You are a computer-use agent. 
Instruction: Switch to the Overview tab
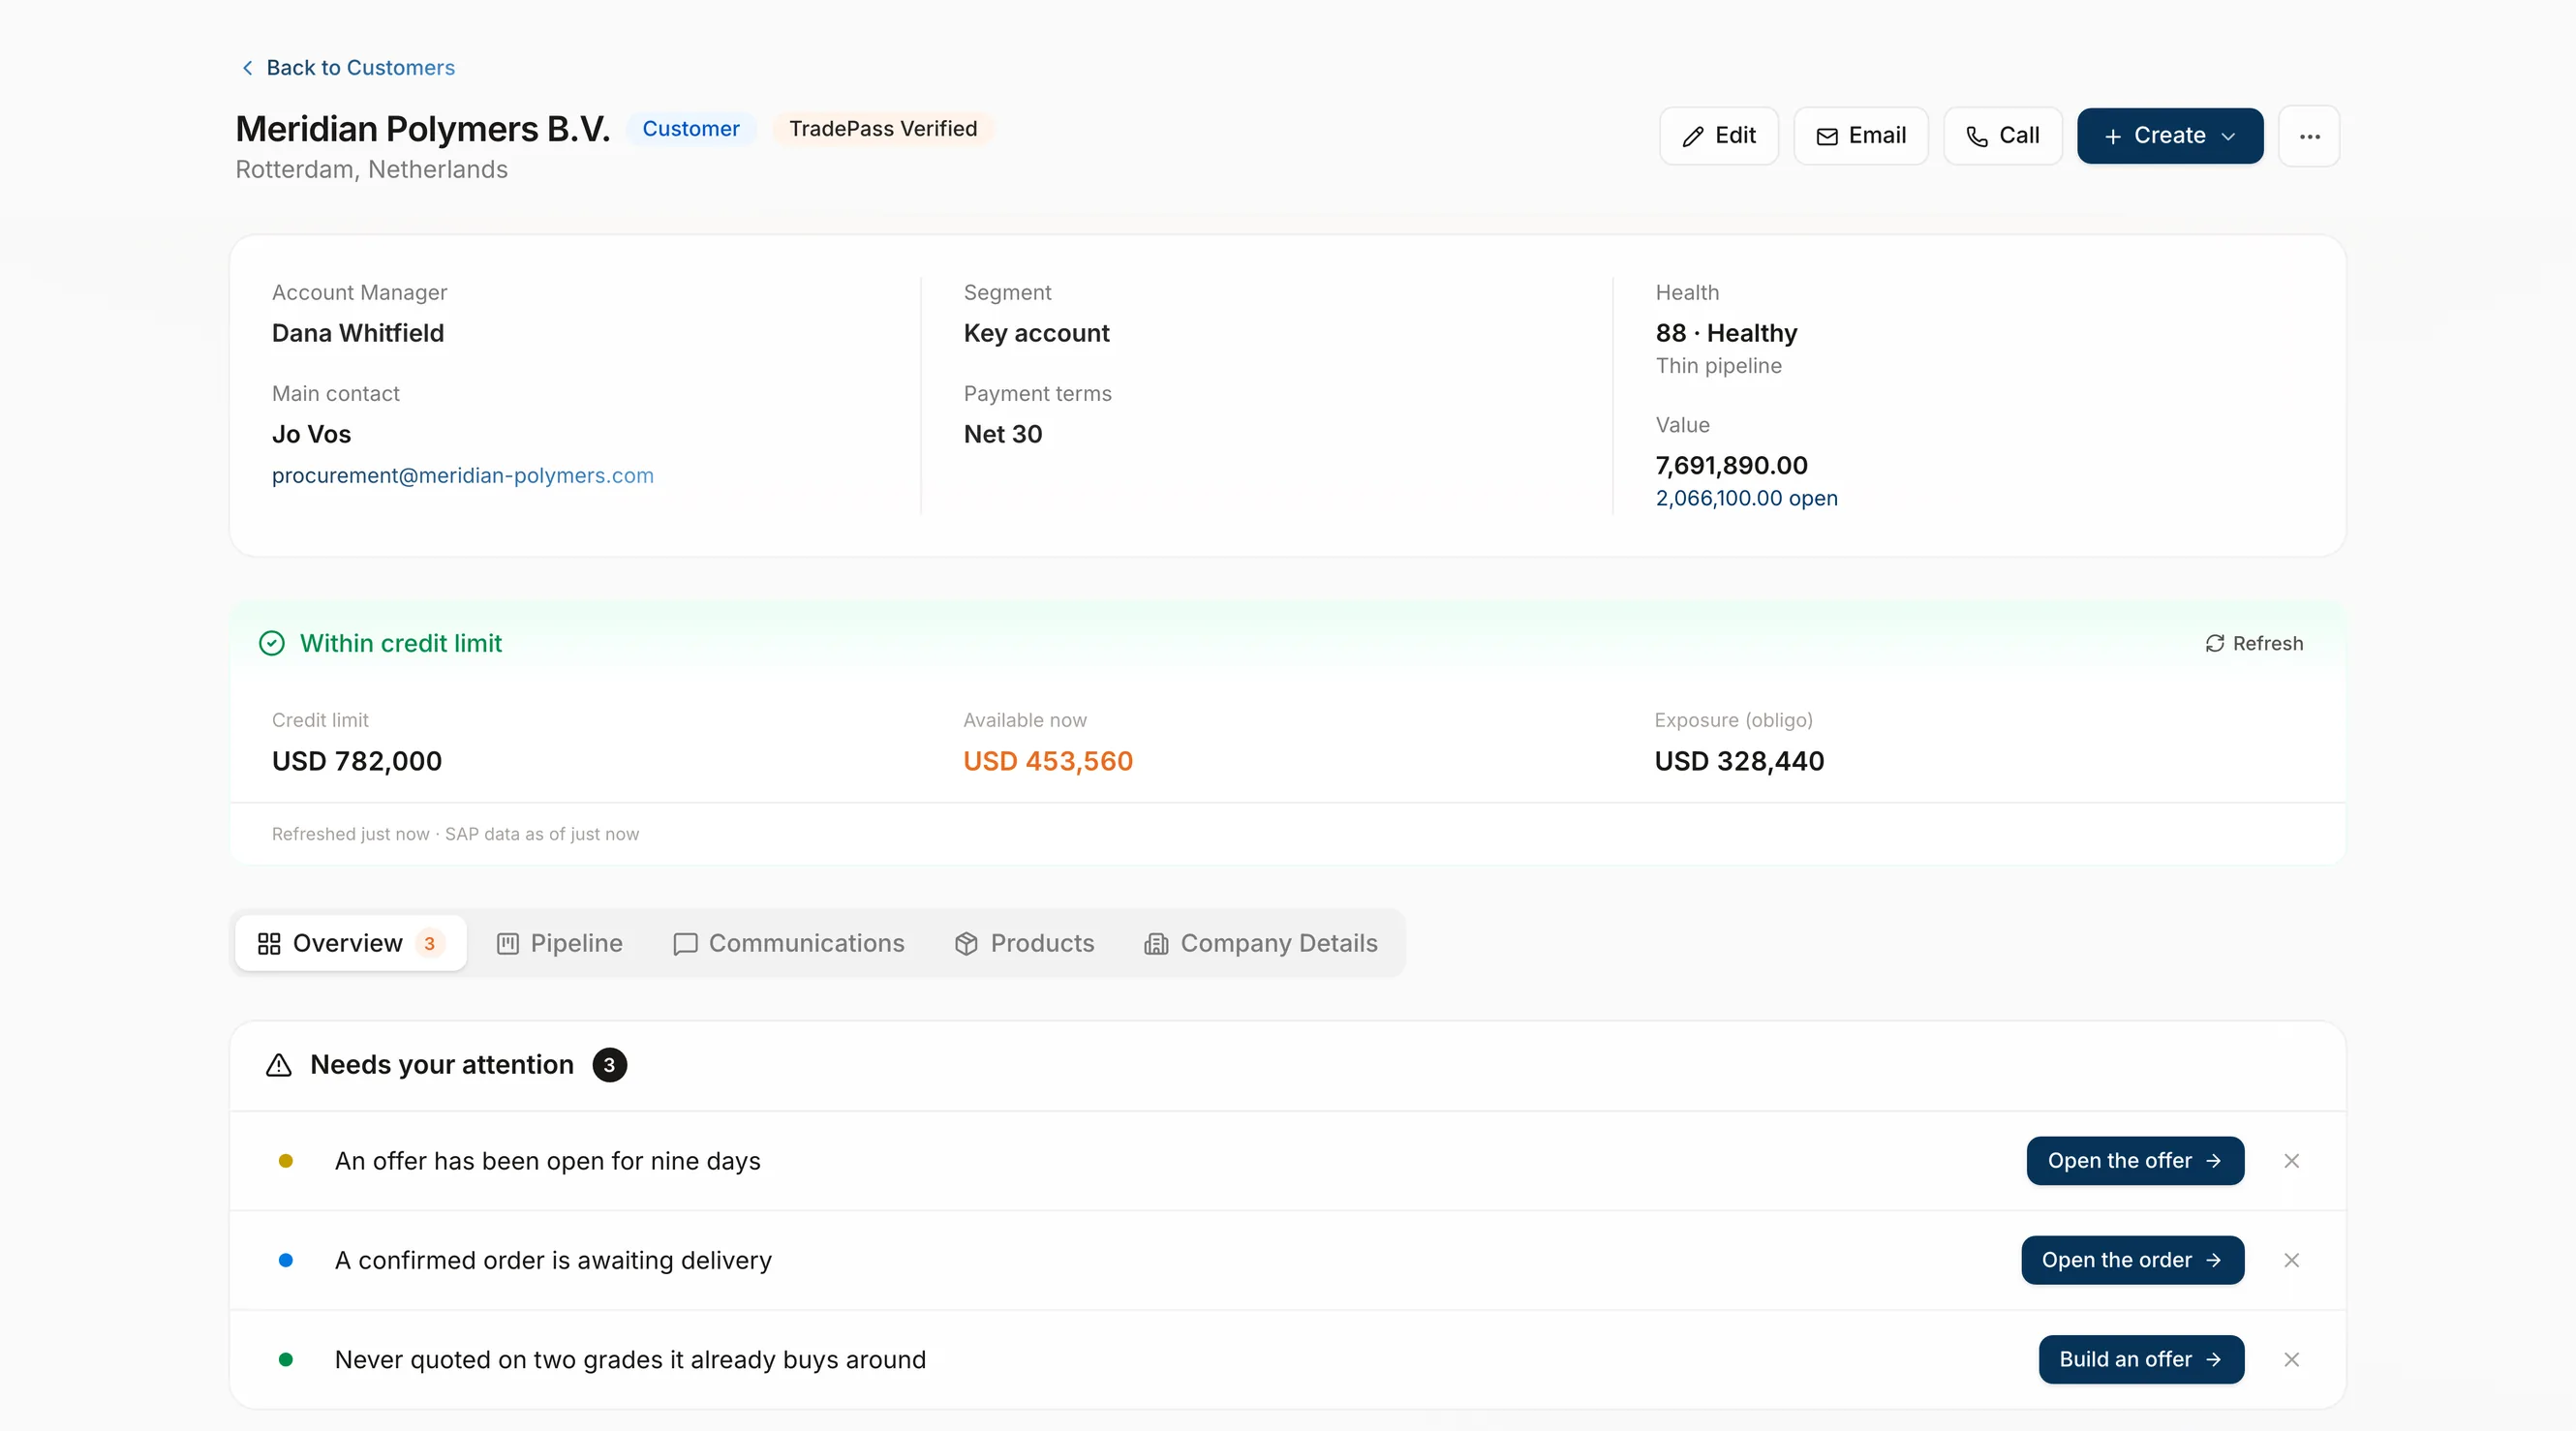pyautogui.click(x=350, y=943)
